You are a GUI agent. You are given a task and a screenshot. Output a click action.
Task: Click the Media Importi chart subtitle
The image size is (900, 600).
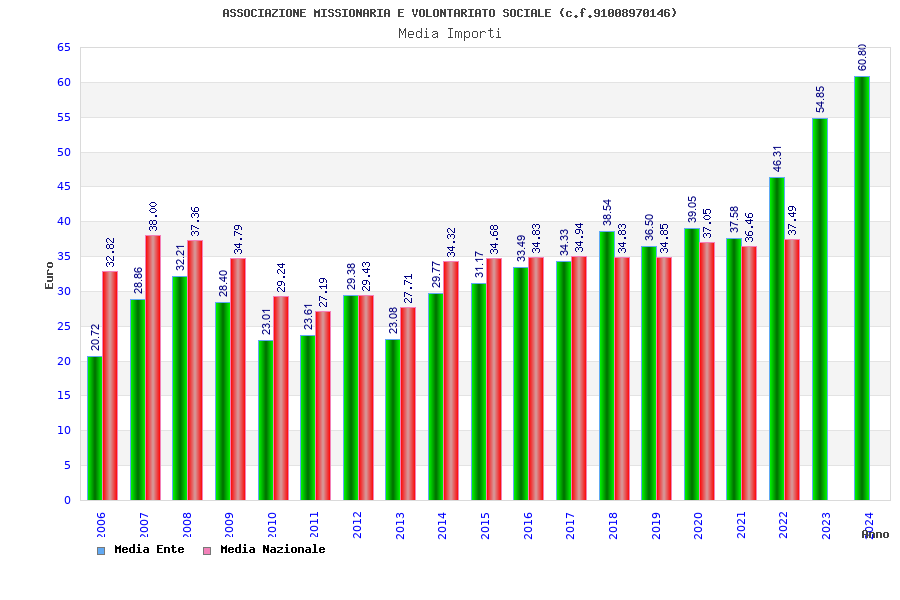pos(450,33)
